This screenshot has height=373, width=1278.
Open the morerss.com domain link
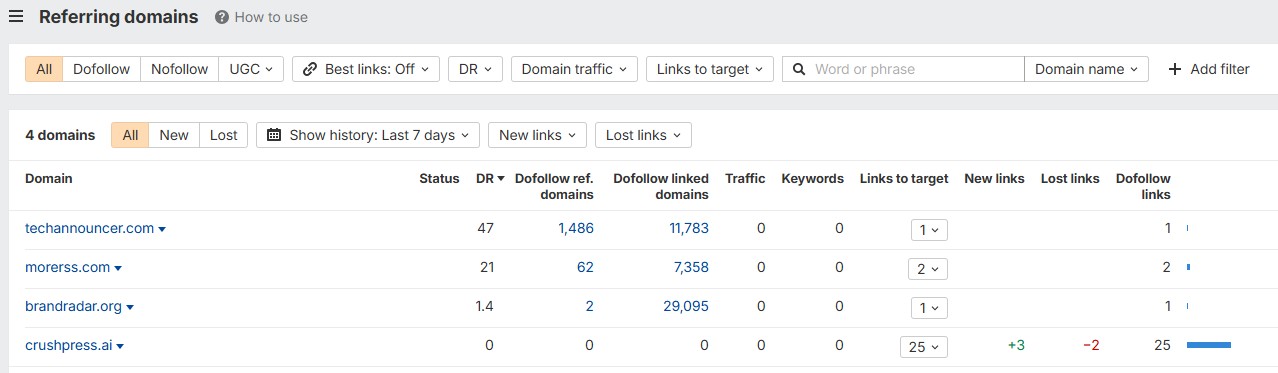pos(67,267)
